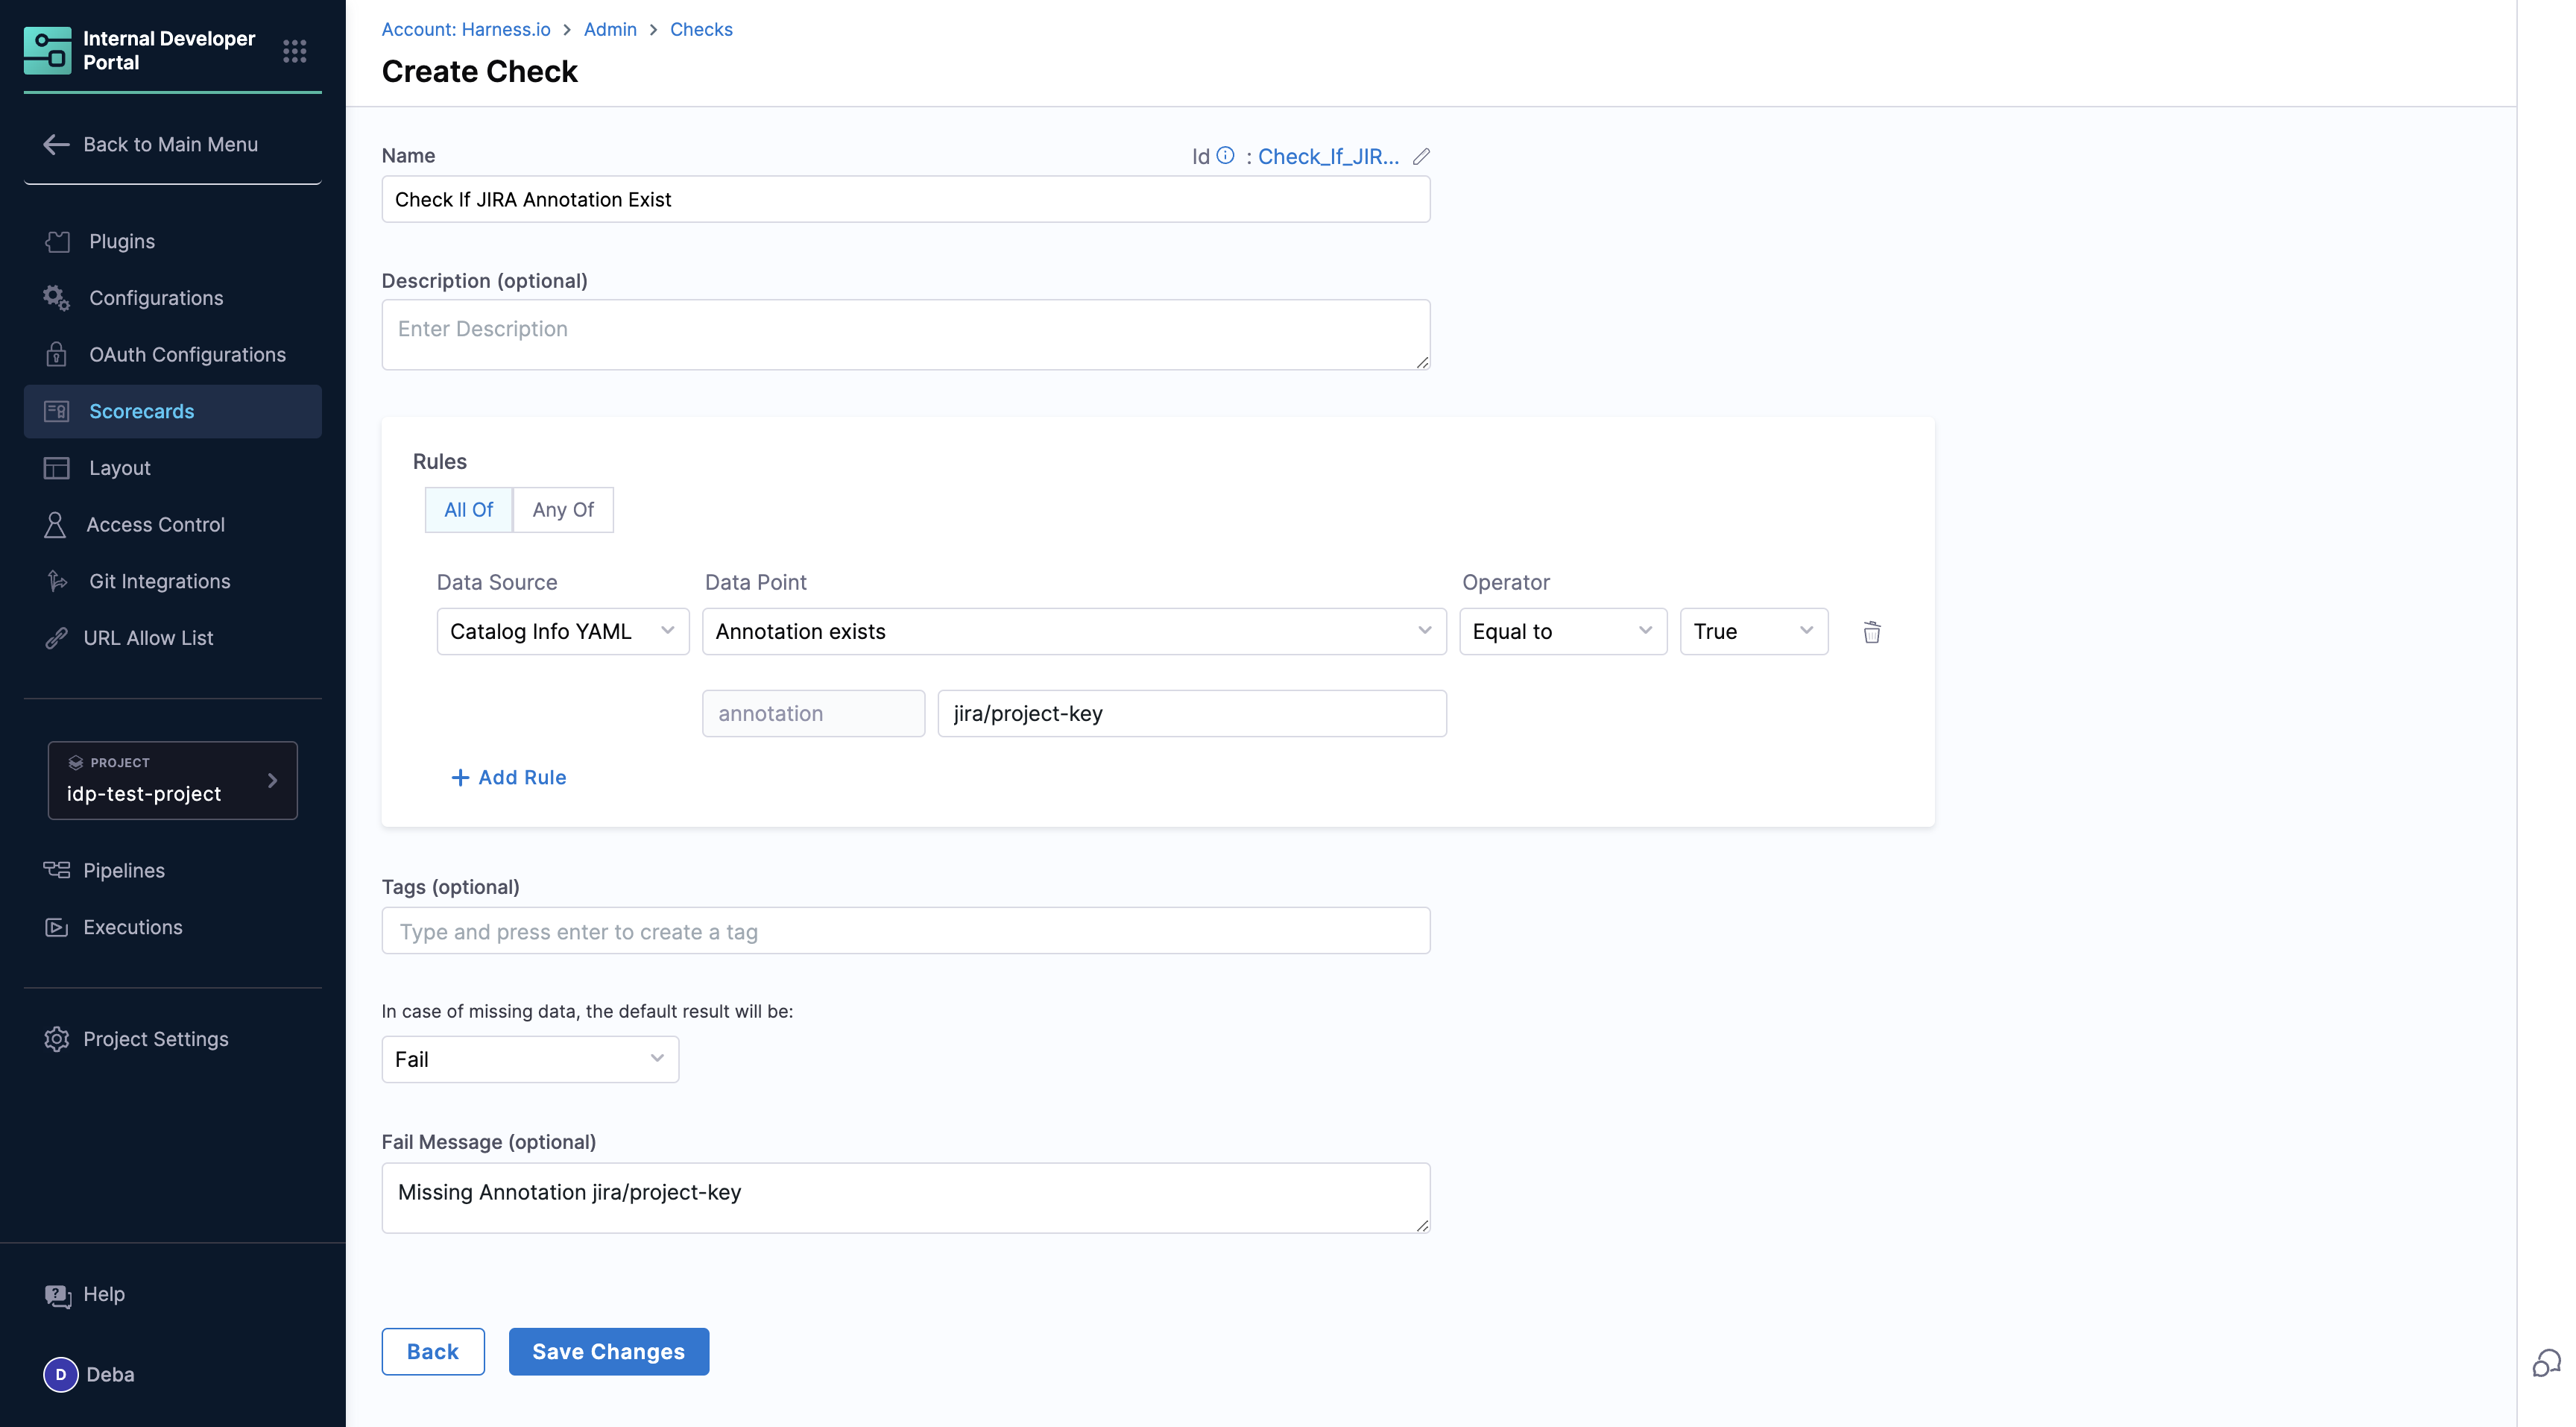Delete the rule with trash icon
This screenshot has height=1427, width=2576.
[1871, 632]
